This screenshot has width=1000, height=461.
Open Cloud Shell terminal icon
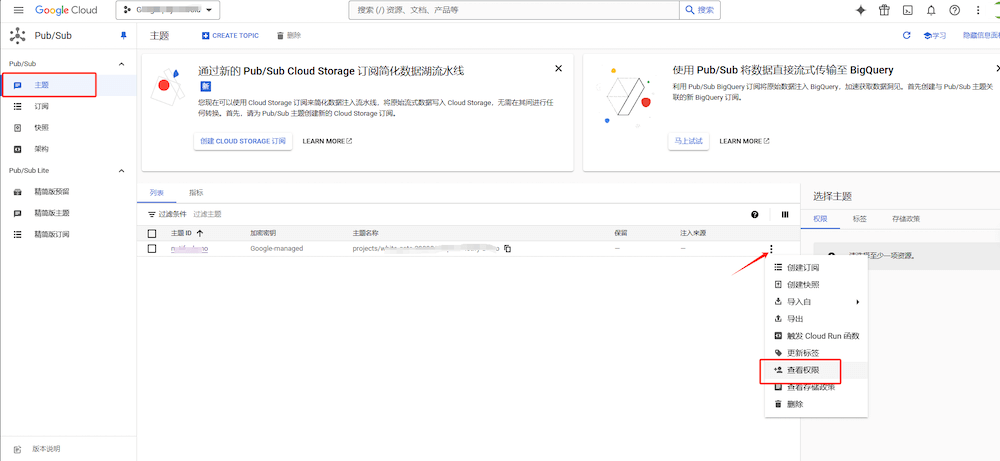[x=907, y=10]
